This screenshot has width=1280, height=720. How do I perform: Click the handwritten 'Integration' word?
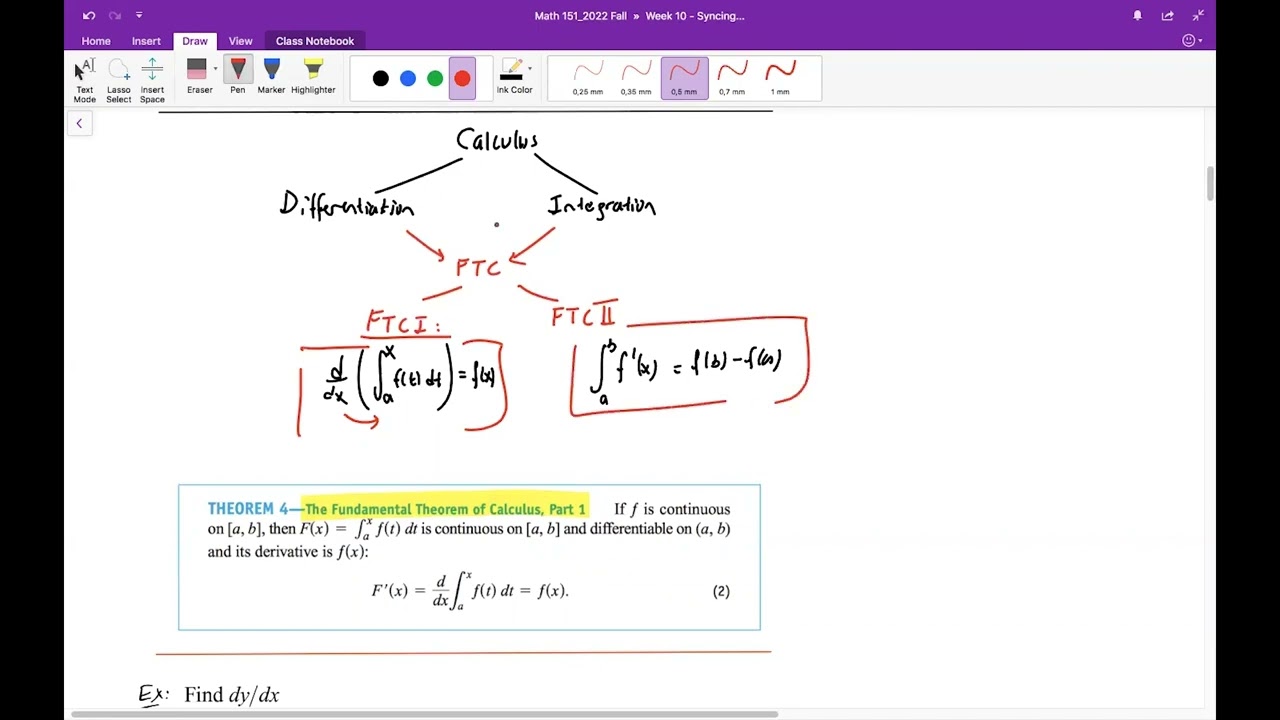pyautogui.click(x=602, y=206)
